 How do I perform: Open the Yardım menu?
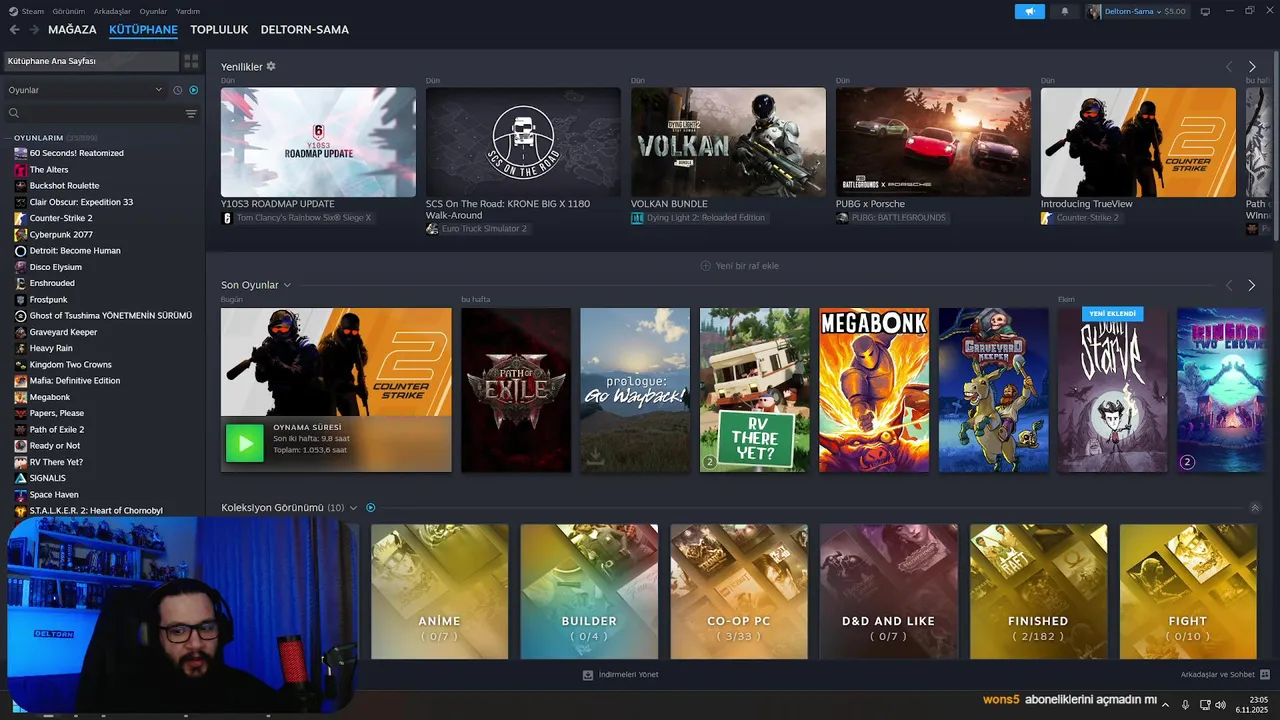coord(188,11)
